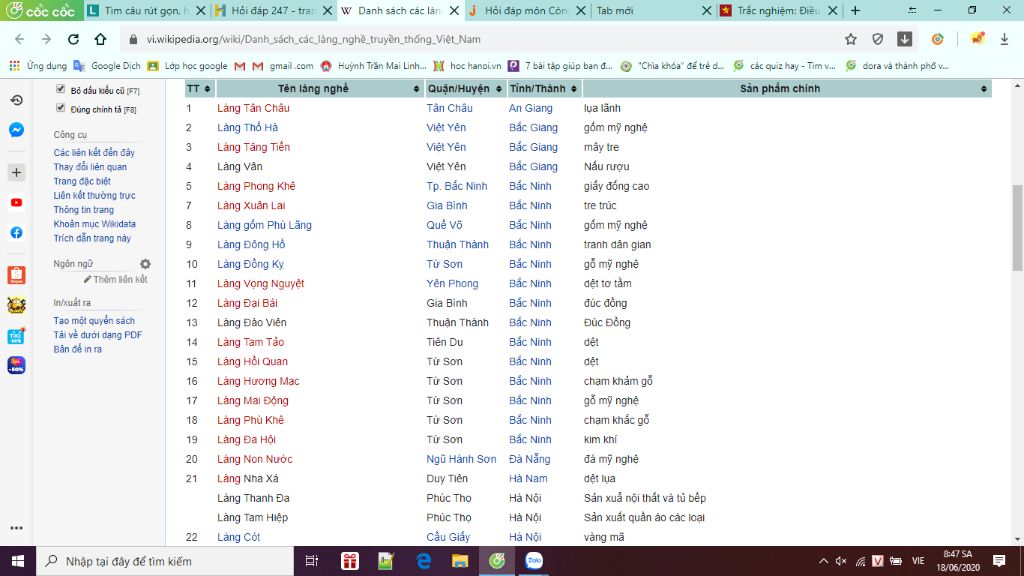Open the 'Ngũ Hành Sơn' district link
This screenshot has height=576, width=1024.
(461, 459)
